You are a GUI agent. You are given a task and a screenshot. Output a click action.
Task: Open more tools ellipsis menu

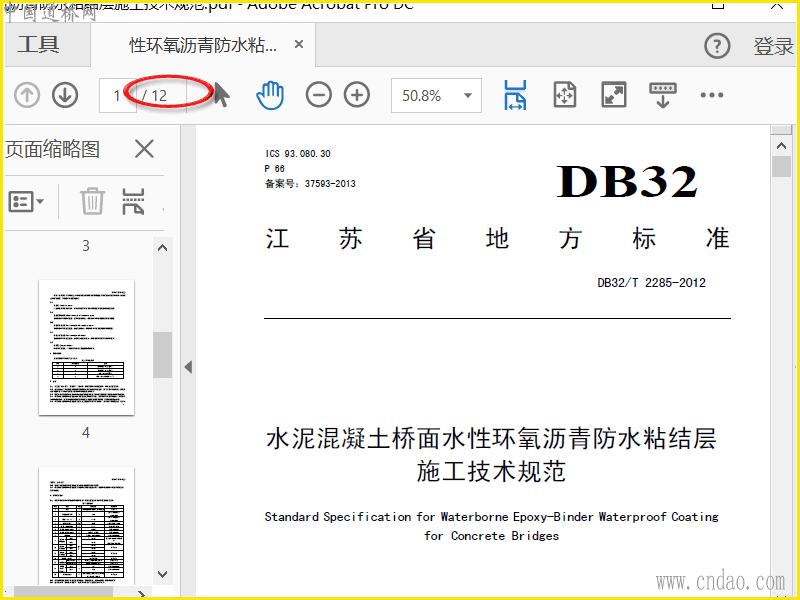[x=712, y=95]
